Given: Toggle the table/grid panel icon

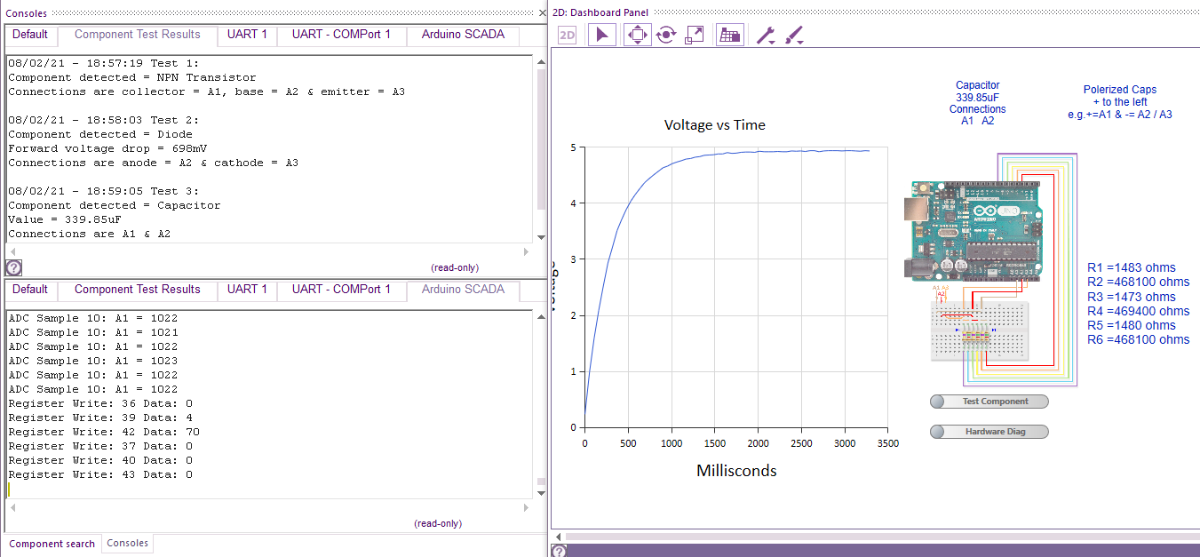Looking at the screenshot, I should 730,35.
